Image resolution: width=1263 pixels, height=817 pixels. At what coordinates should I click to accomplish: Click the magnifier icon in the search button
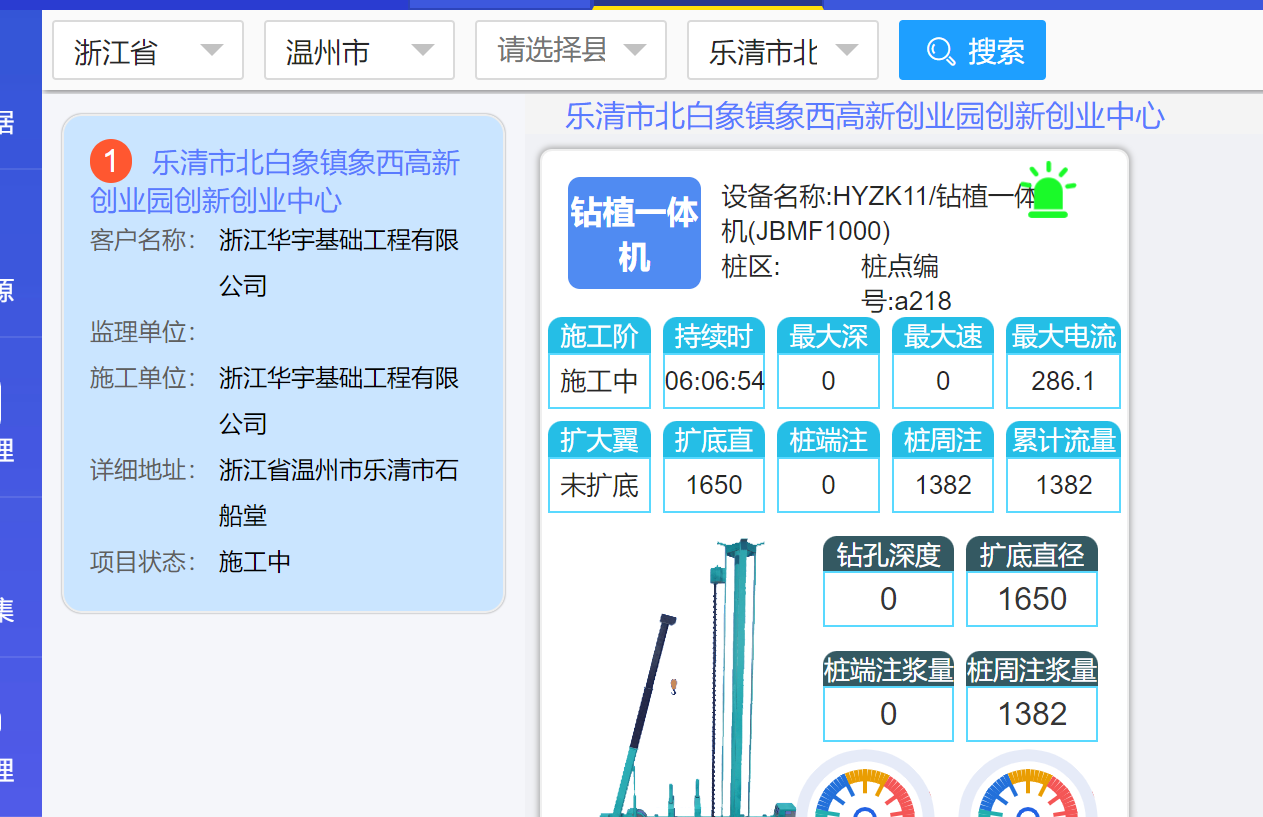[940, 51]
